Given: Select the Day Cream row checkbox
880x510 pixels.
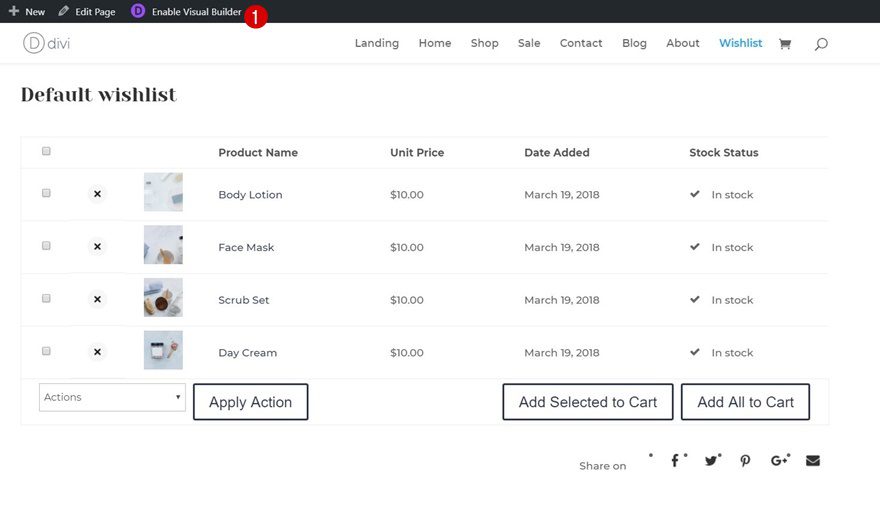Looking at the screenshot, I should click(x=46, y=351).
